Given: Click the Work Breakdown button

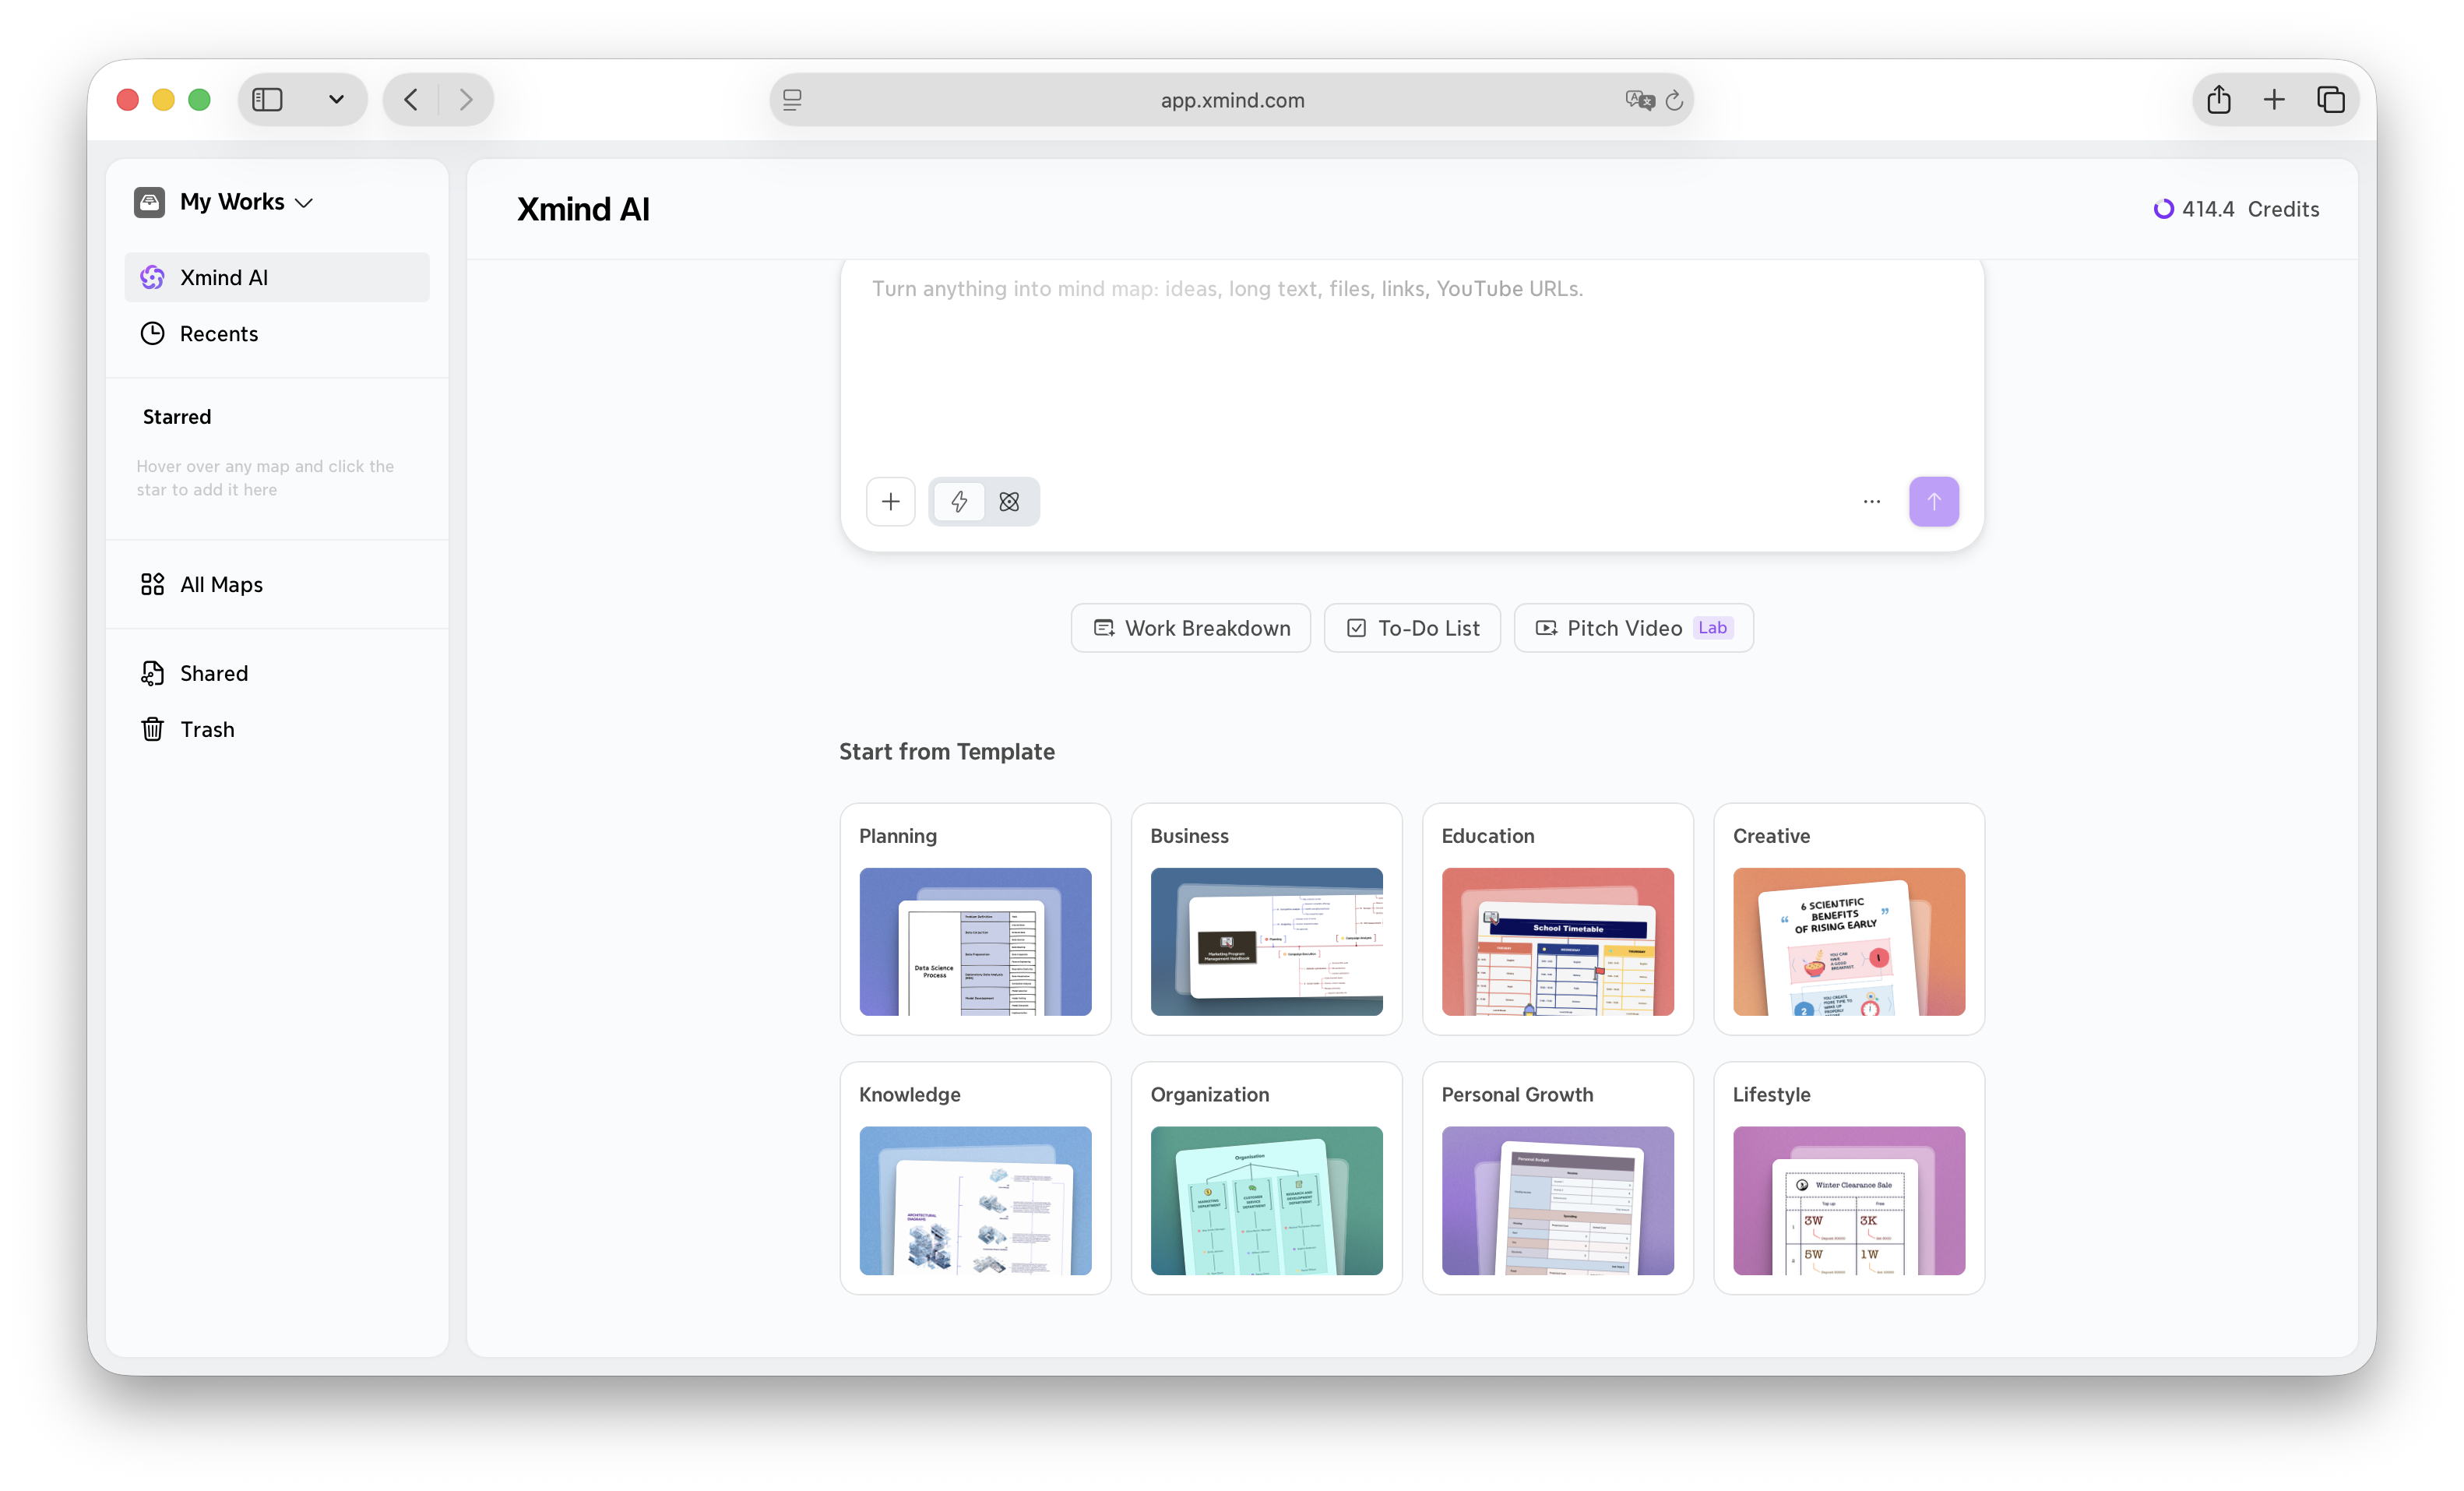Looking at the screenshot, I should pos(1190,628).
